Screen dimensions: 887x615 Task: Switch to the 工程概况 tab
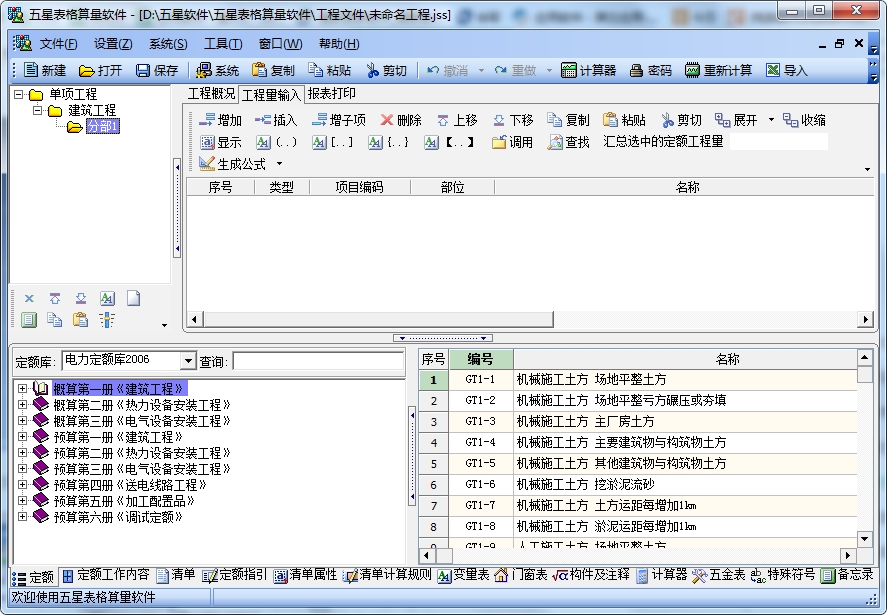click(x=212, y=93)
